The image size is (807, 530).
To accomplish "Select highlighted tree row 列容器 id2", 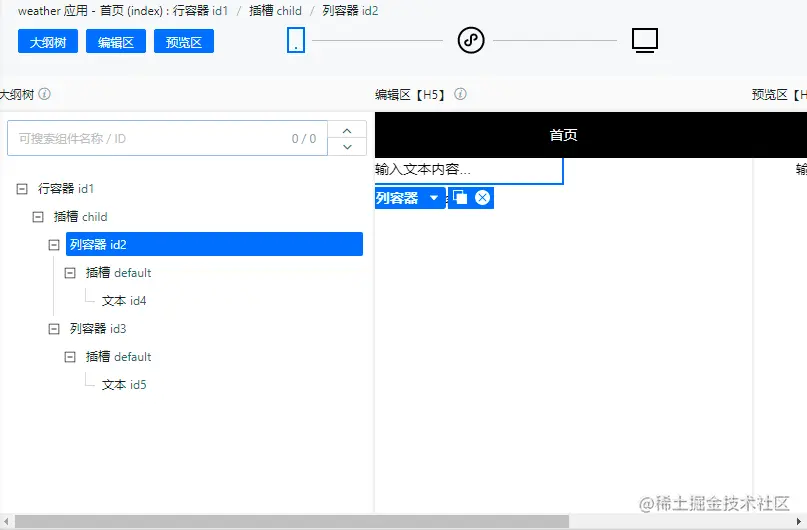I will pos(214,244).
